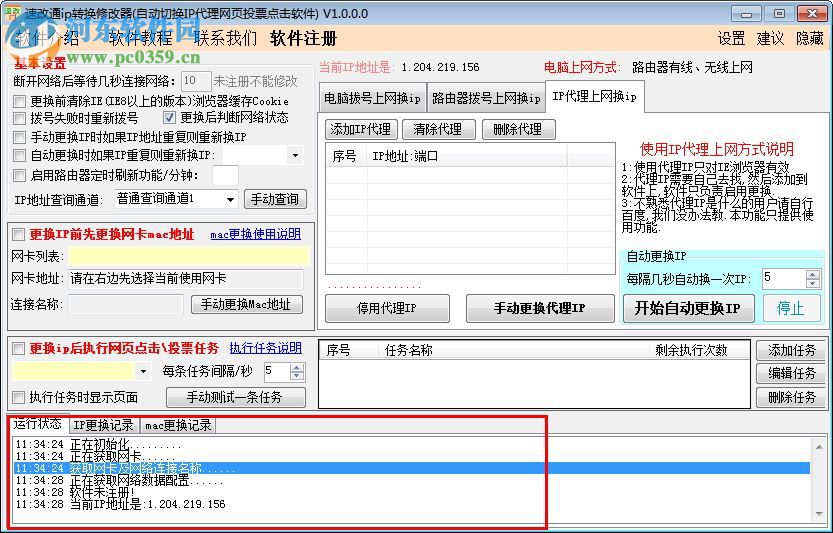Select log line 软件未注册!
833x533 pixels.
[412, 492]
